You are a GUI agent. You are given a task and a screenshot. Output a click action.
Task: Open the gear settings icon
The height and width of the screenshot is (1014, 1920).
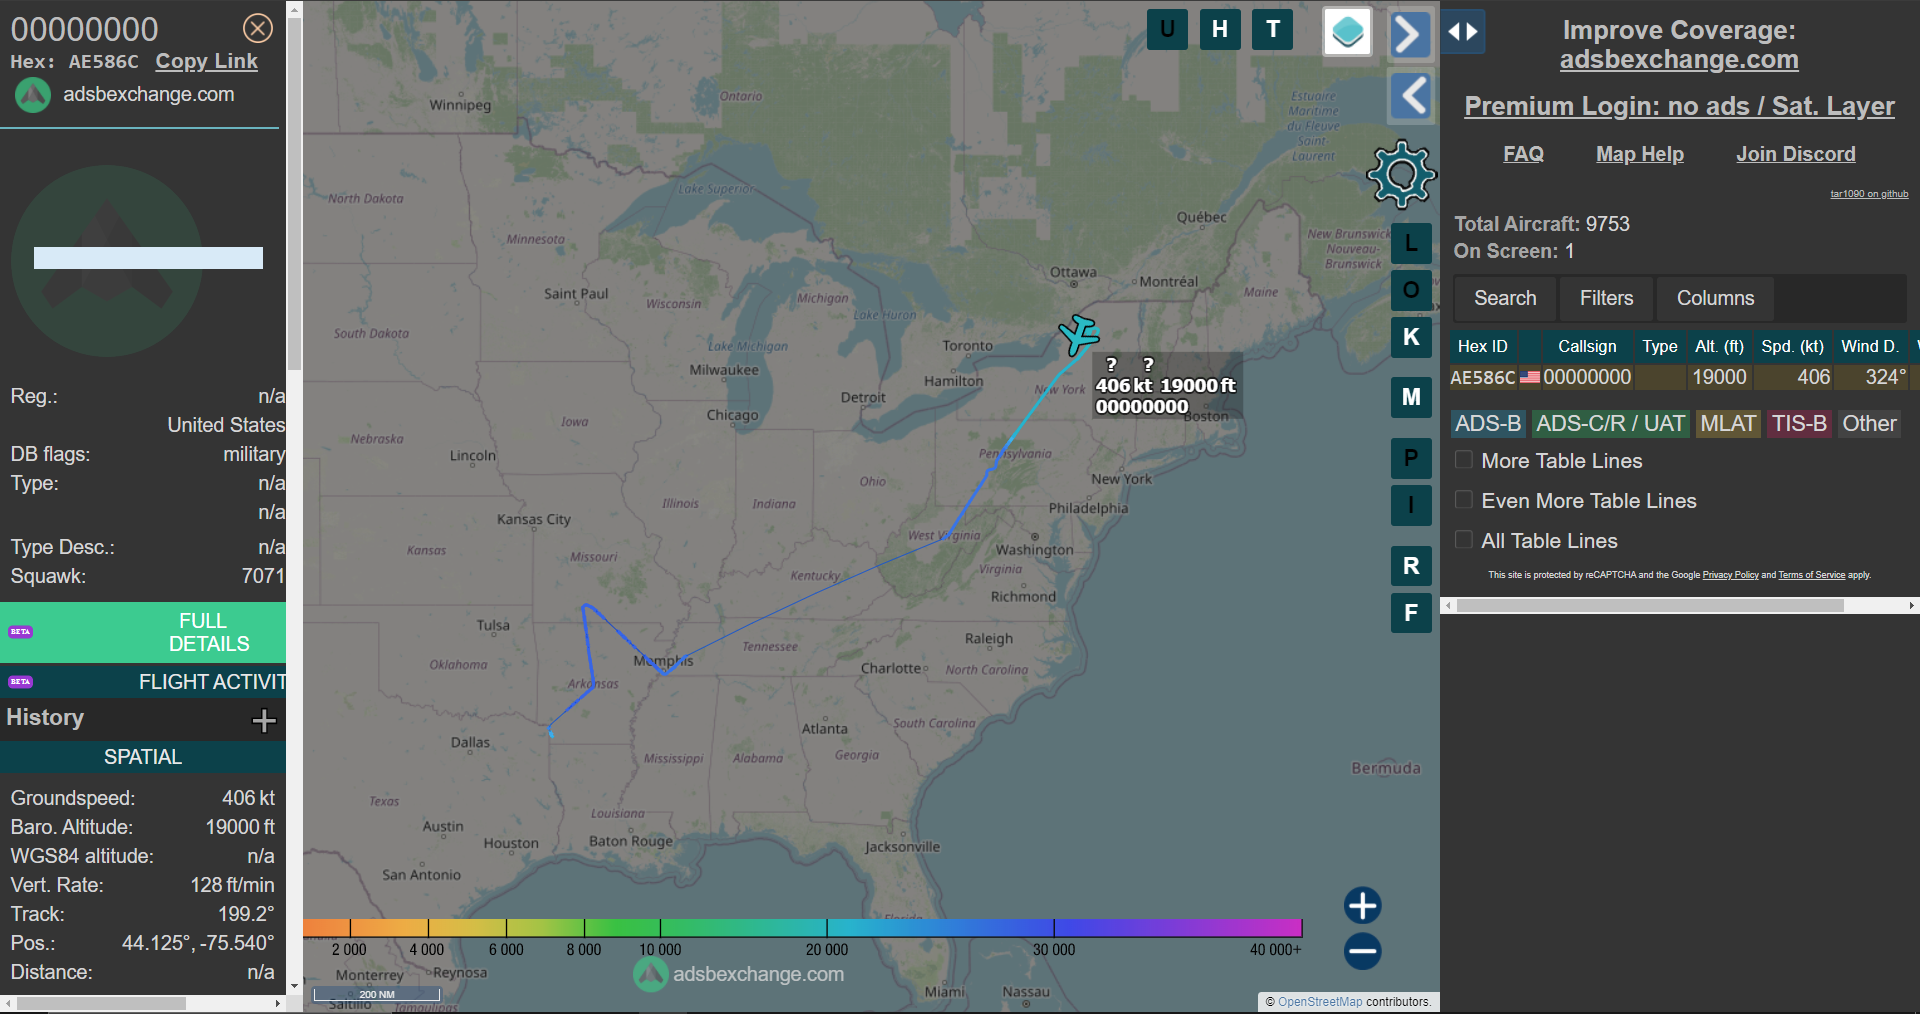(x=1401, y=174)
